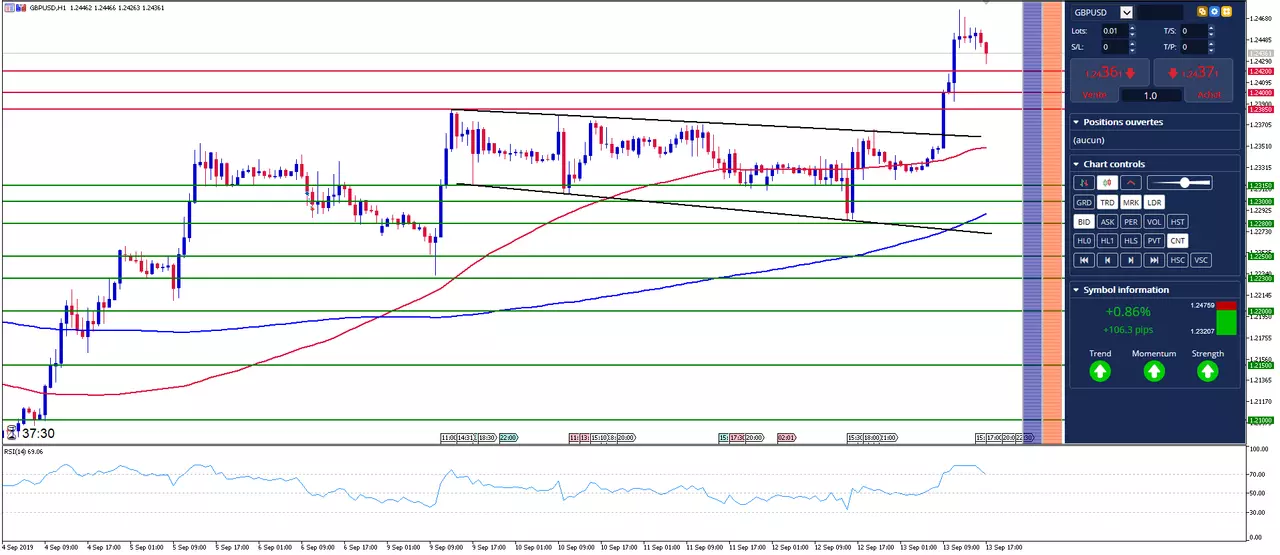
Task: Click the Momentum up-arrow indicator
Action: (x=1154, y=372)
